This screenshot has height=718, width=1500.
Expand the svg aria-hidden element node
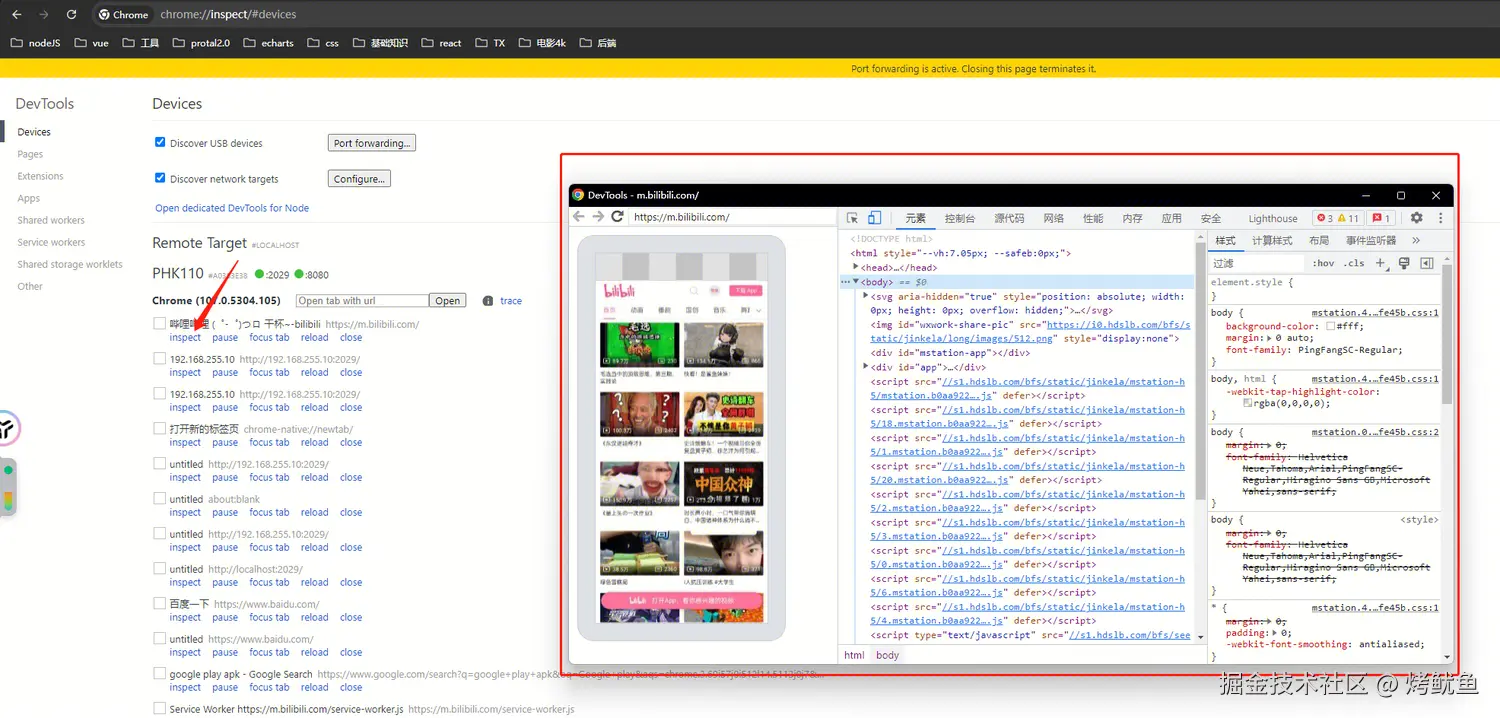click(x=866, y=296)
